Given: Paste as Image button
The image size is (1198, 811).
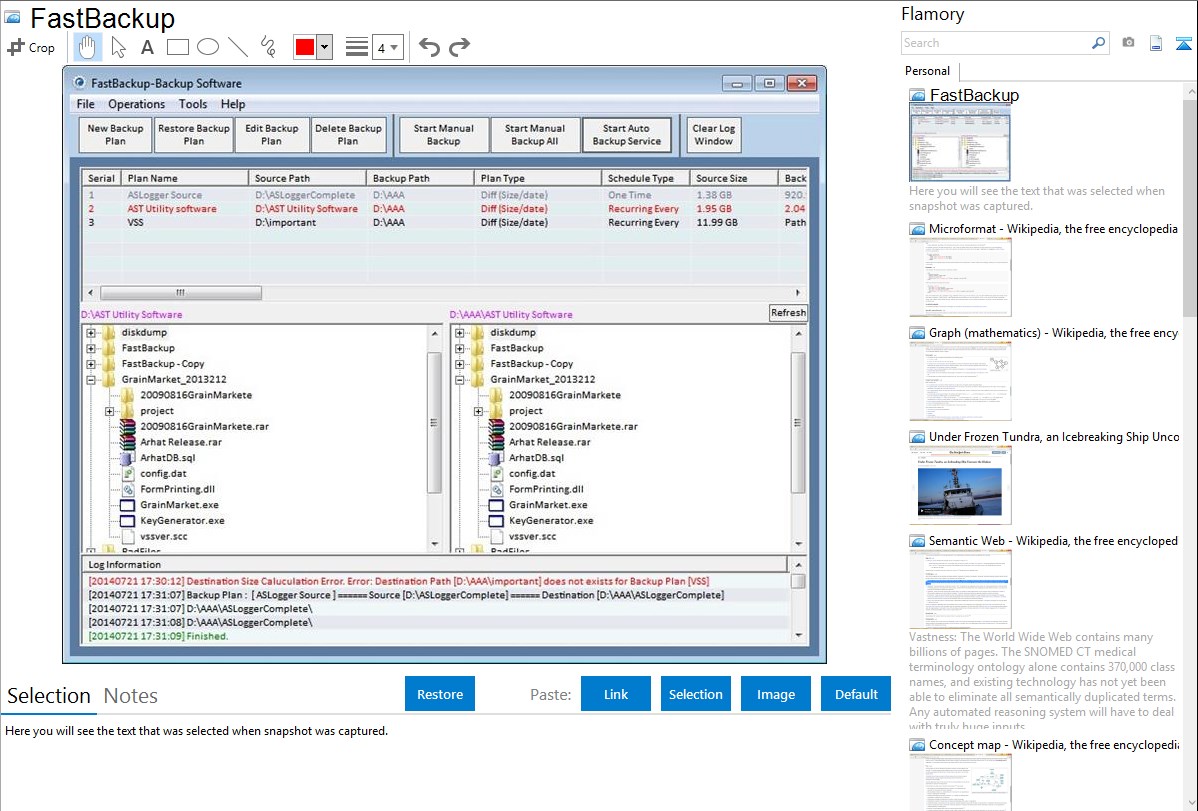Looking at the screenshot, I should 776,694.
